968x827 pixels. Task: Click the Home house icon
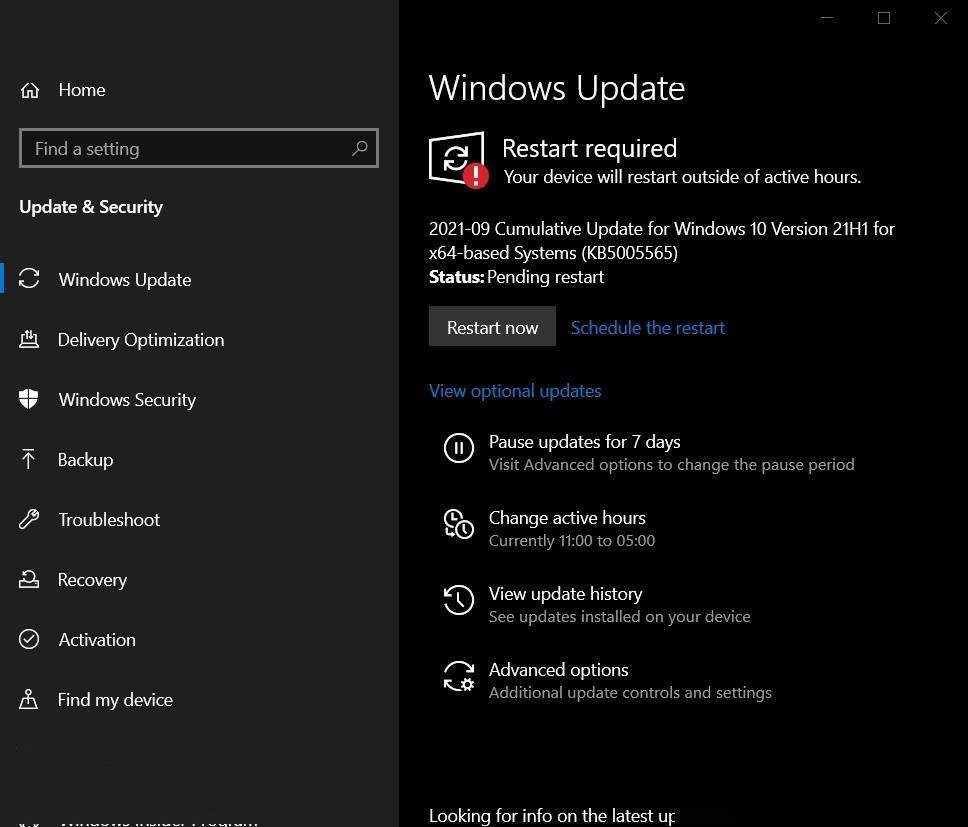click(30, 90)
